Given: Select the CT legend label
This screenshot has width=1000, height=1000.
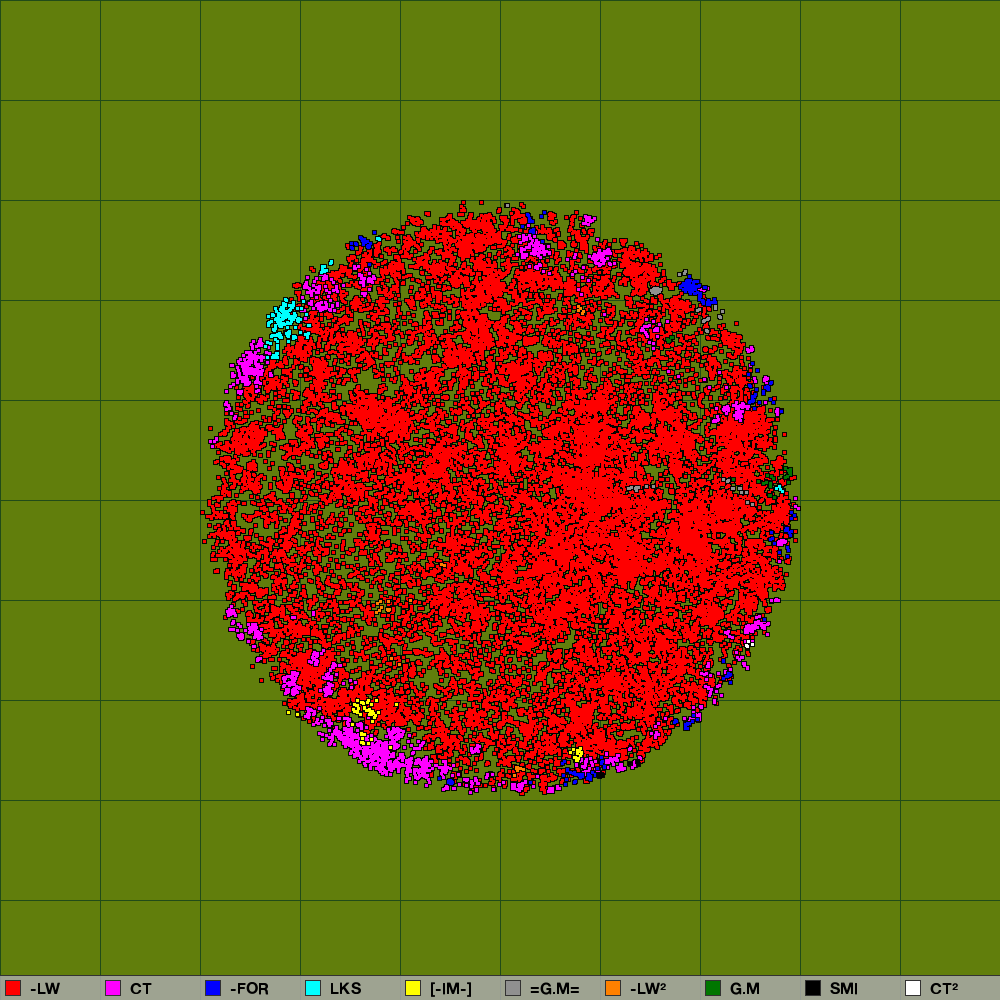Looking at the screenshot, I should [x=141, y=989].
